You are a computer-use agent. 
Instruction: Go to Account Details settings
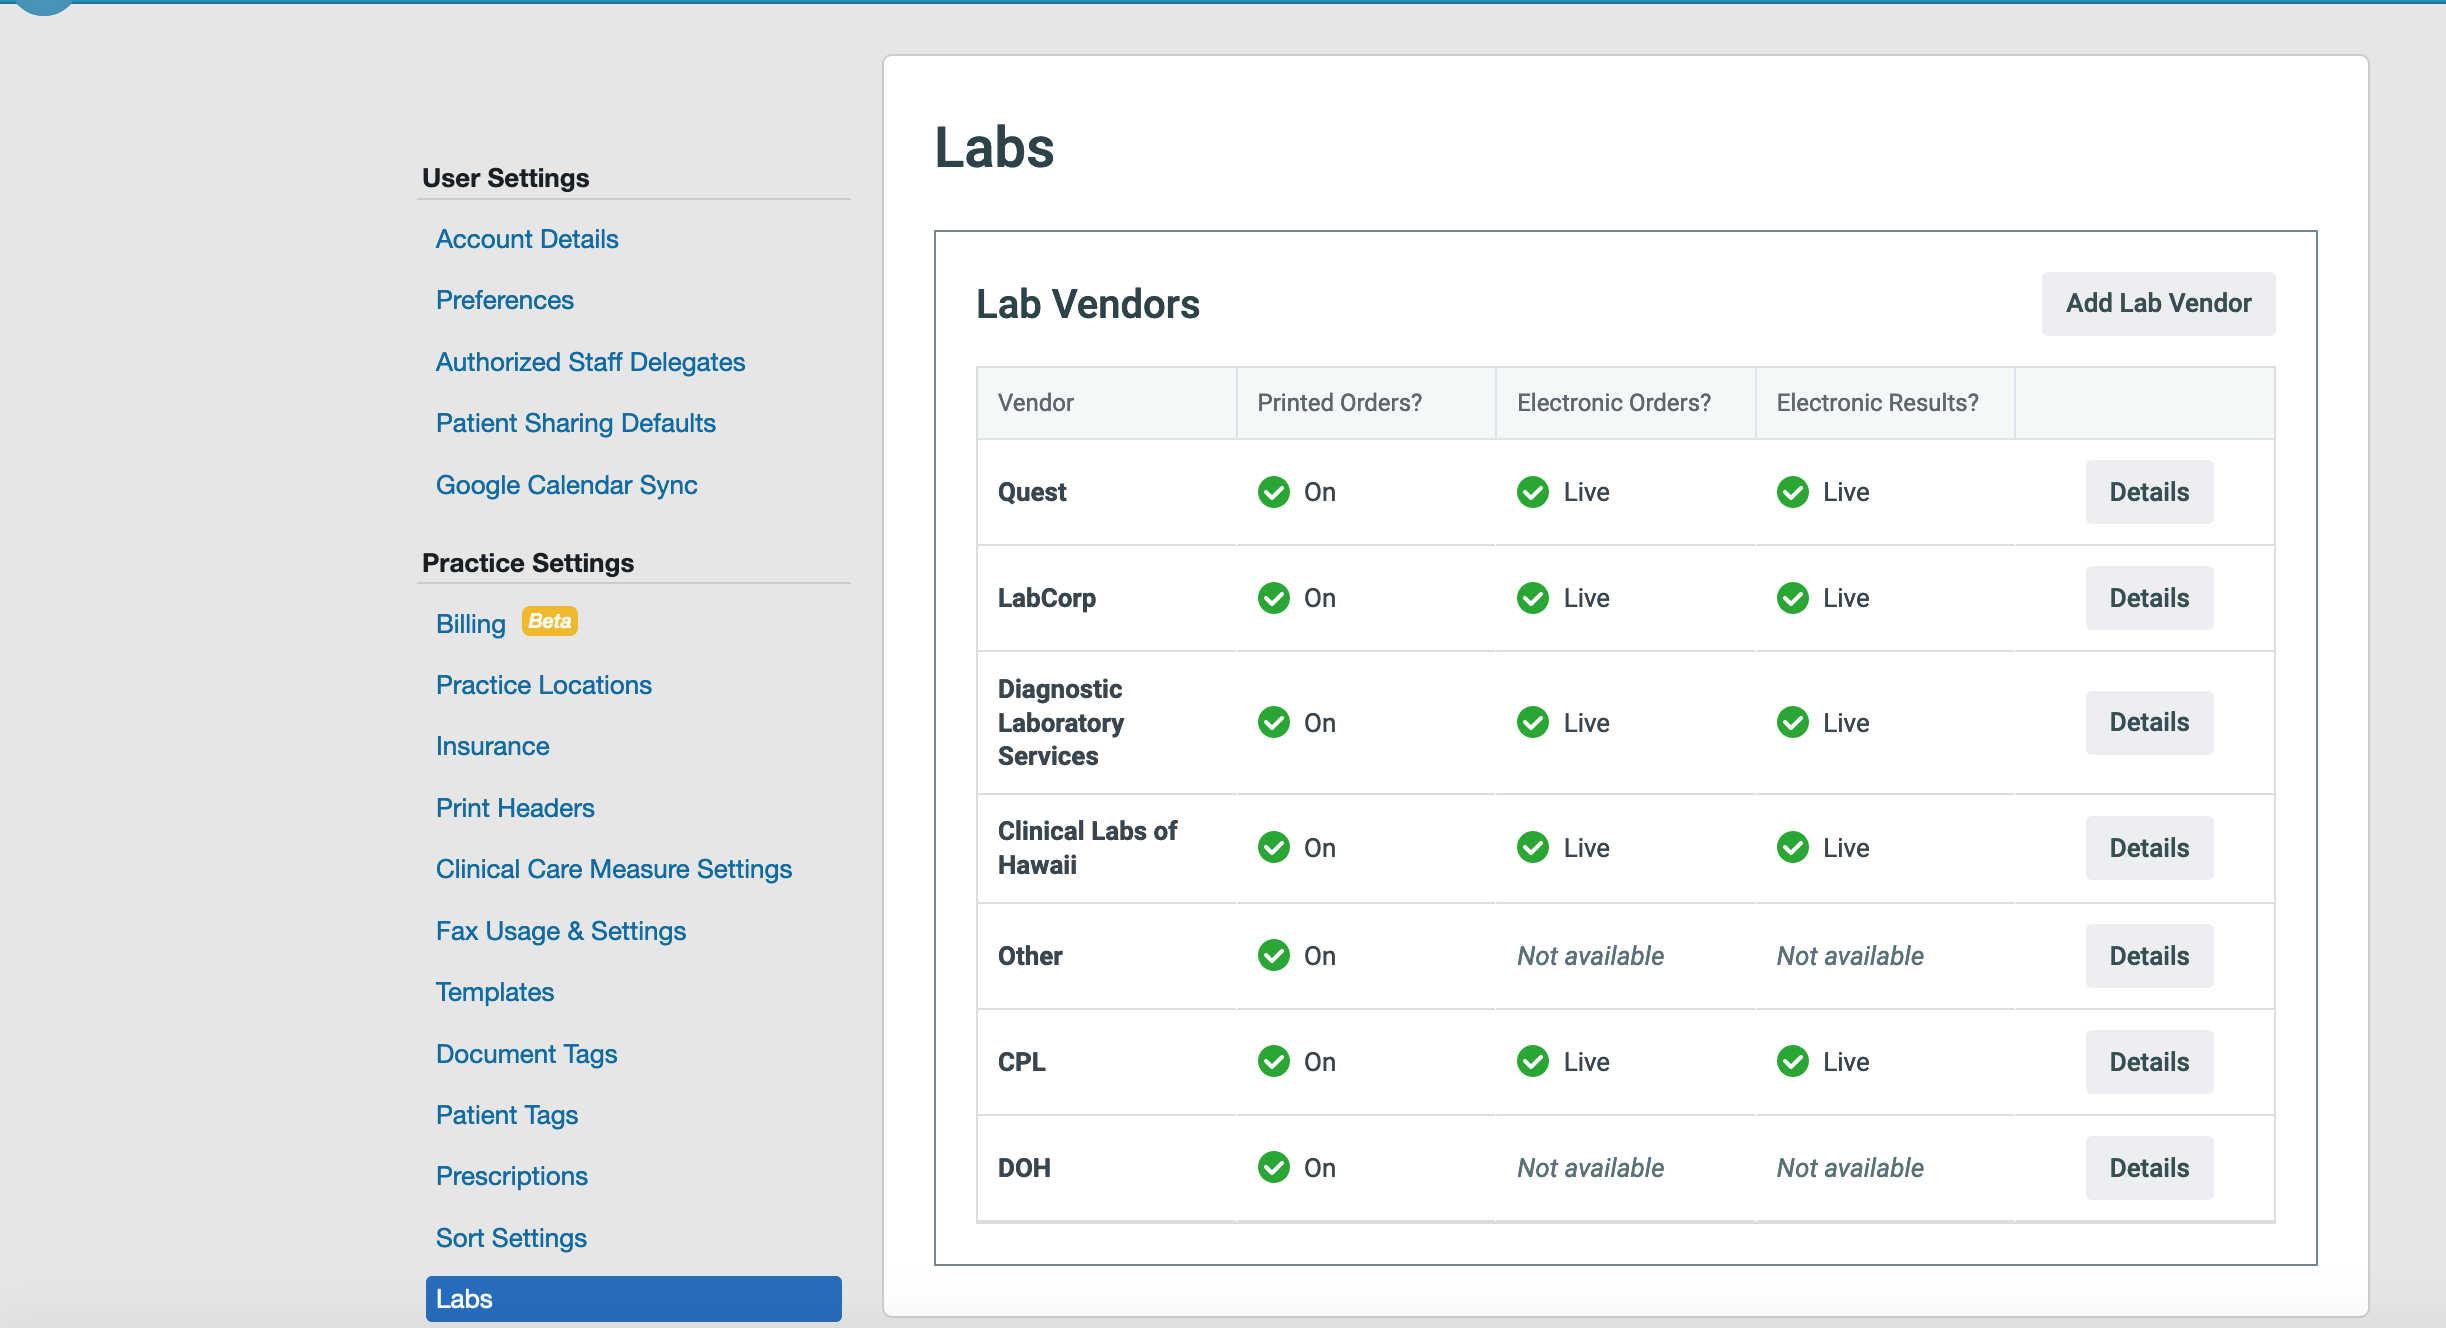click(x=527, y=239)
